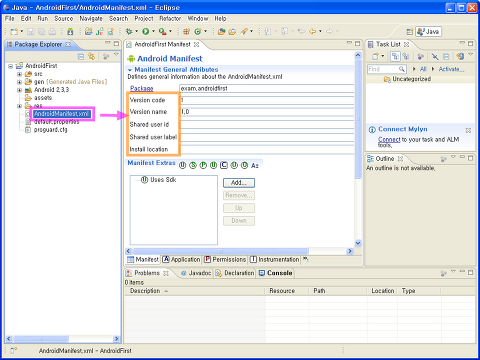Switch to the Application tab
The width and height of the screenshot is (480, 360).
point(182,260)
